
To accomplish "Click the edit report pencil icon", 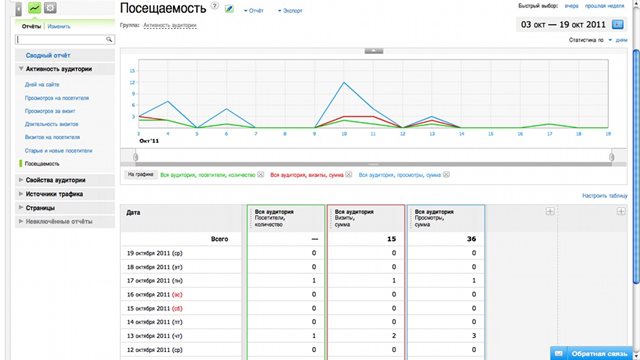I will 229,9.
